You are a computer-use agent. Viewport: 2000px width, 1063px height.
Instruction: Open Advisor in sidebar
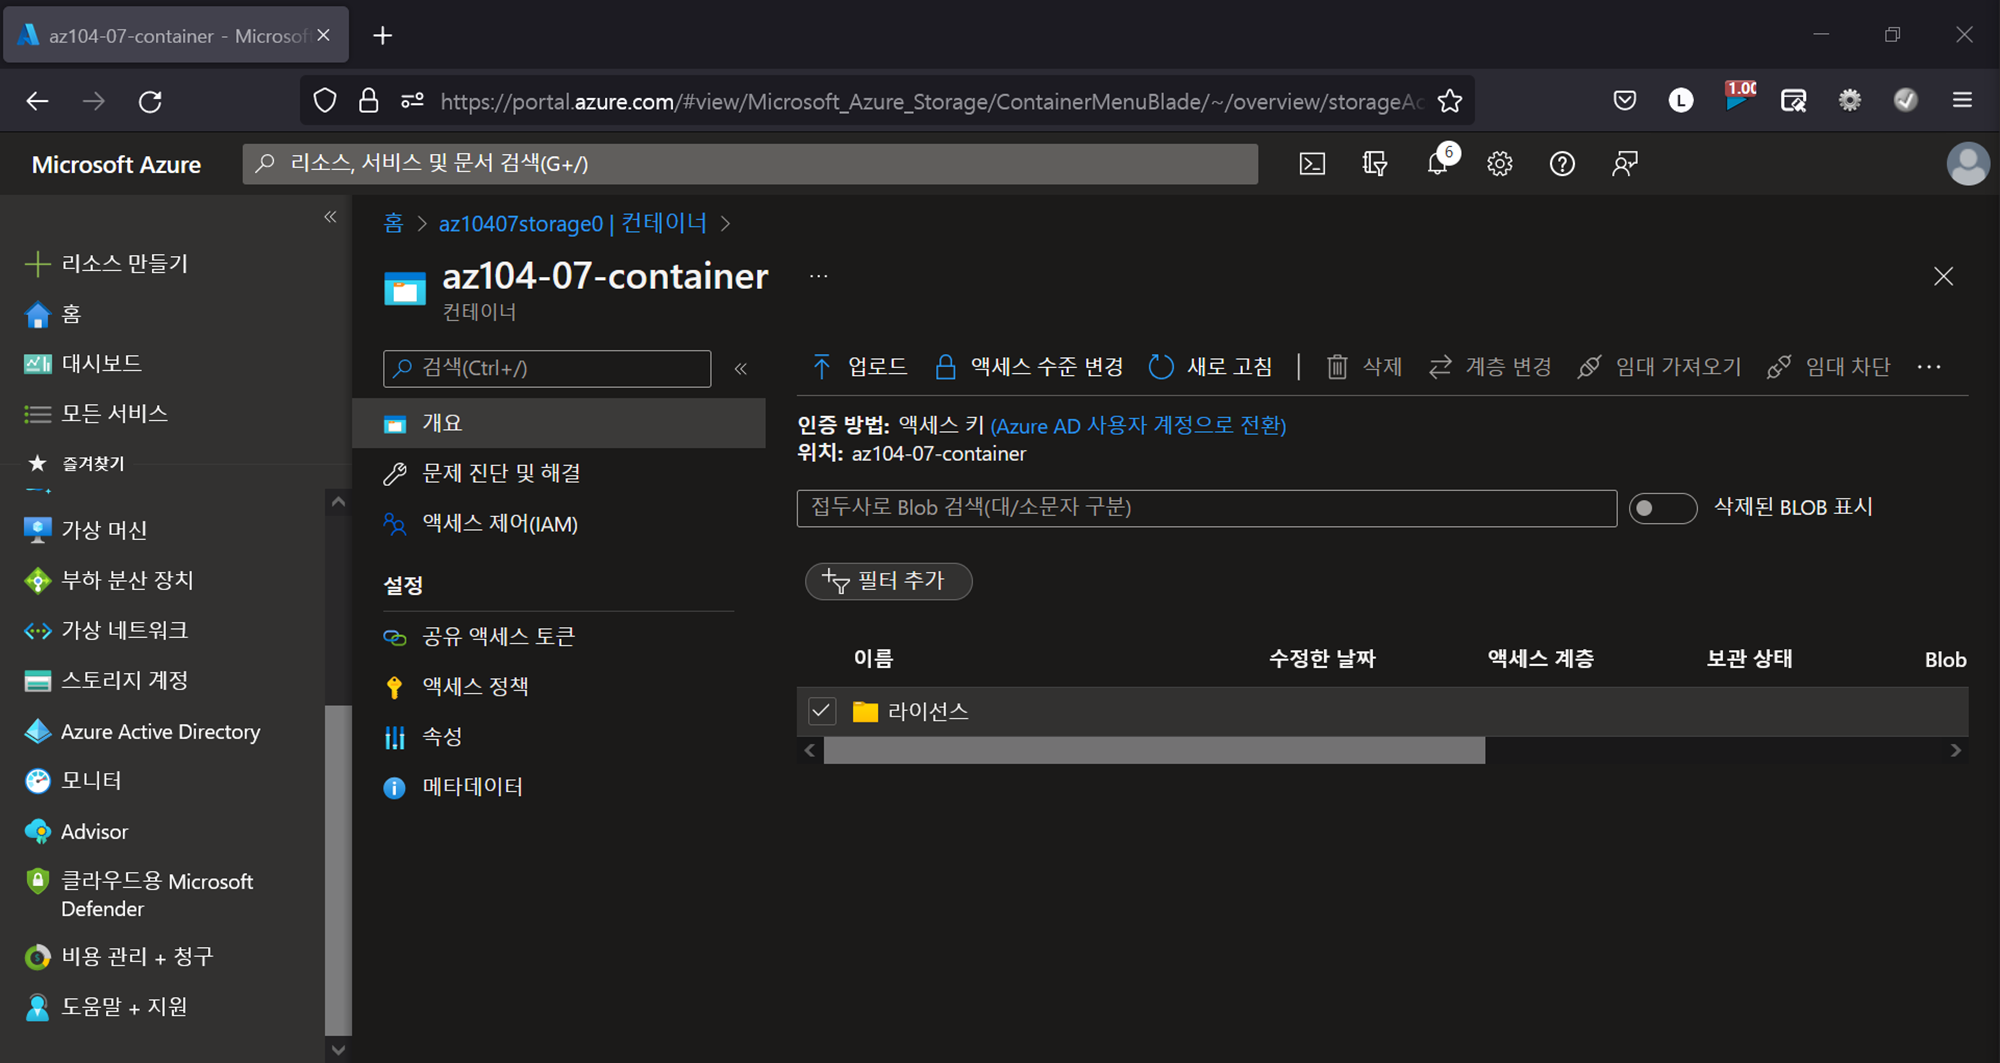(x=75, y=832)
